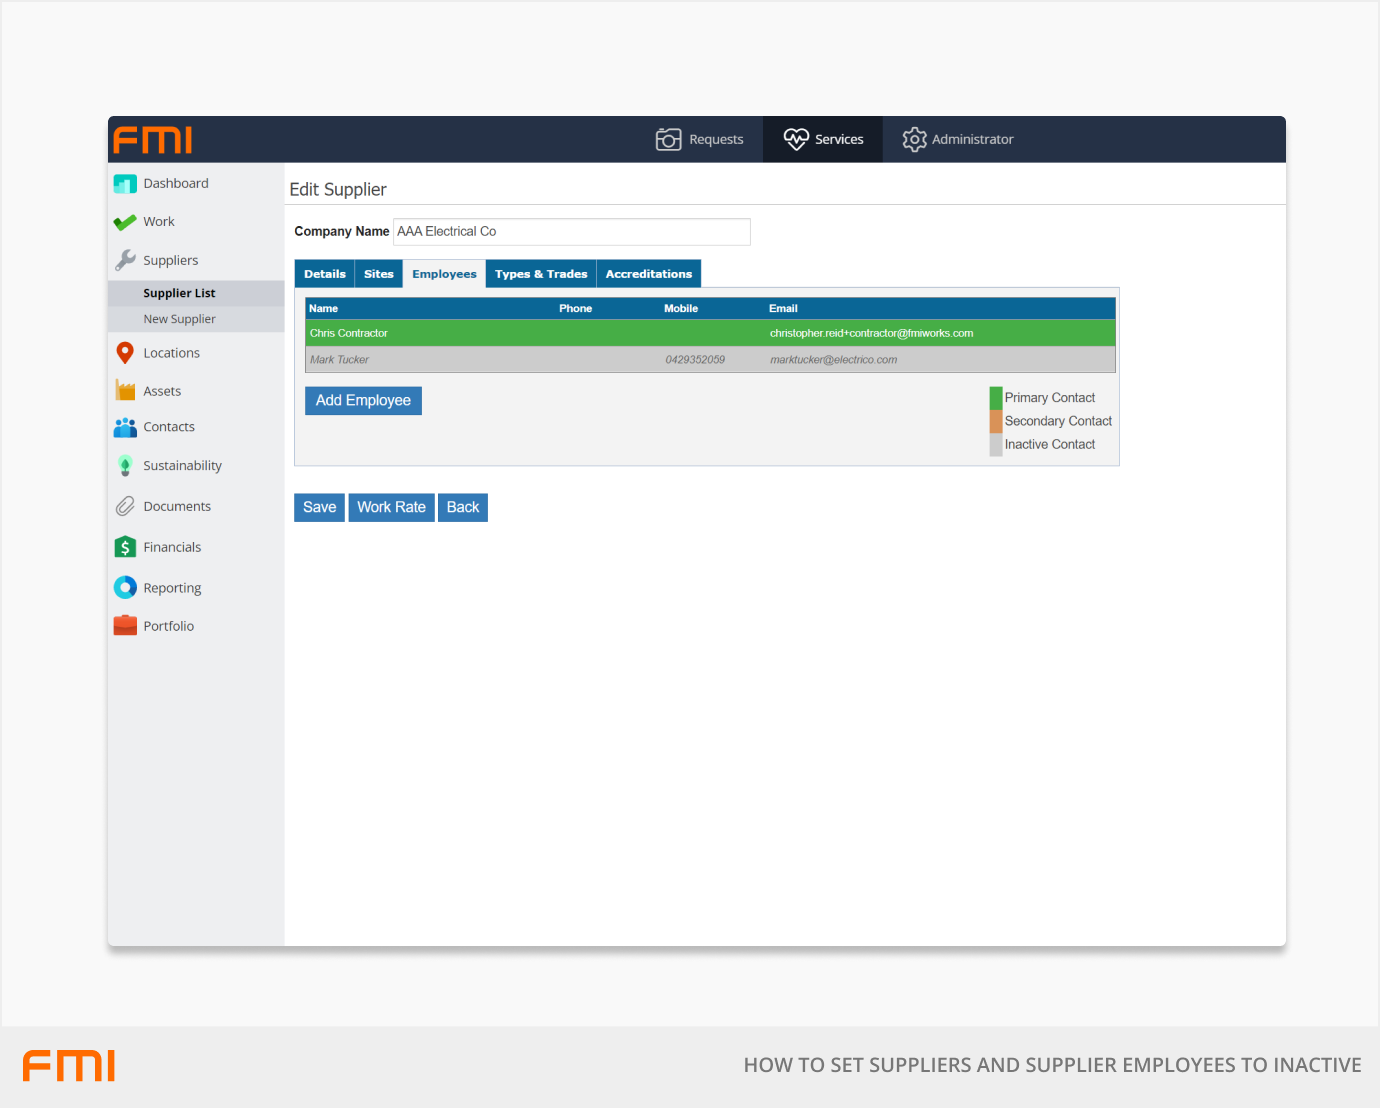Screen dimensions: 1380x1108
Task: Switch to the Types & Trades tab
Action: point(541,274)
